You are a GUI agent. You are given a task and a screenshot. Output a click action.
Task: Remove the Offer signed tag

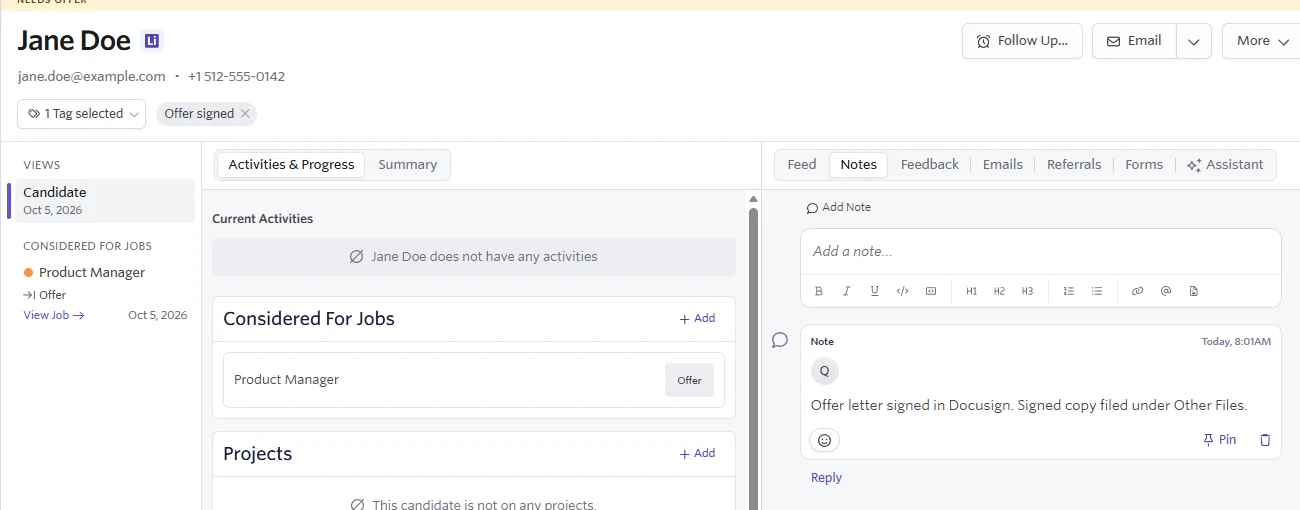click(245, 114)
